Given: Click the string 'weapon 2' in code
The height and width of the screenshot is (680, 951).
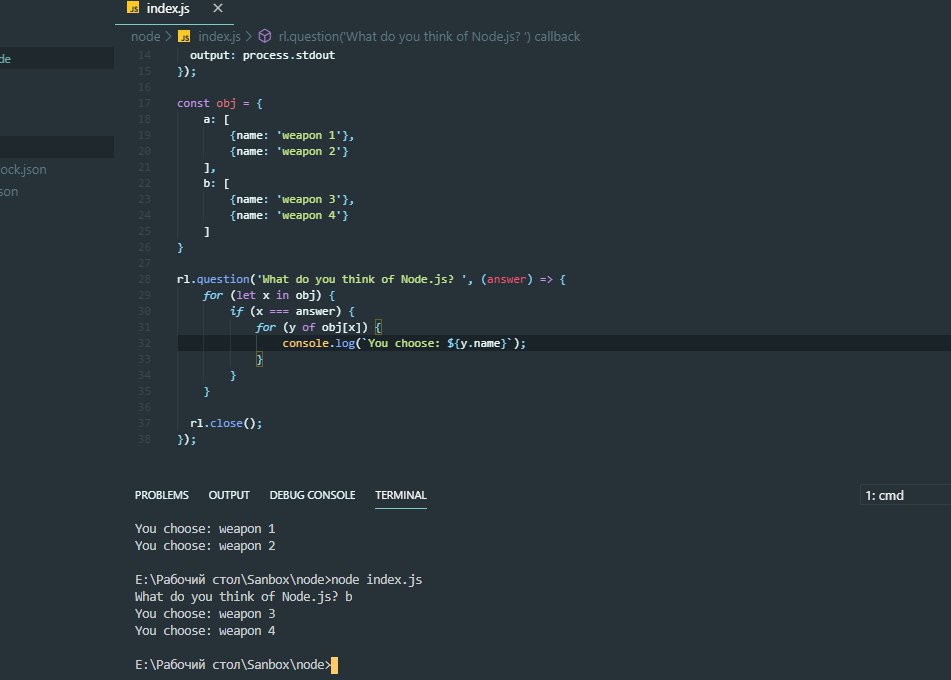Looking at the screenshot, I should click(309, 151).
